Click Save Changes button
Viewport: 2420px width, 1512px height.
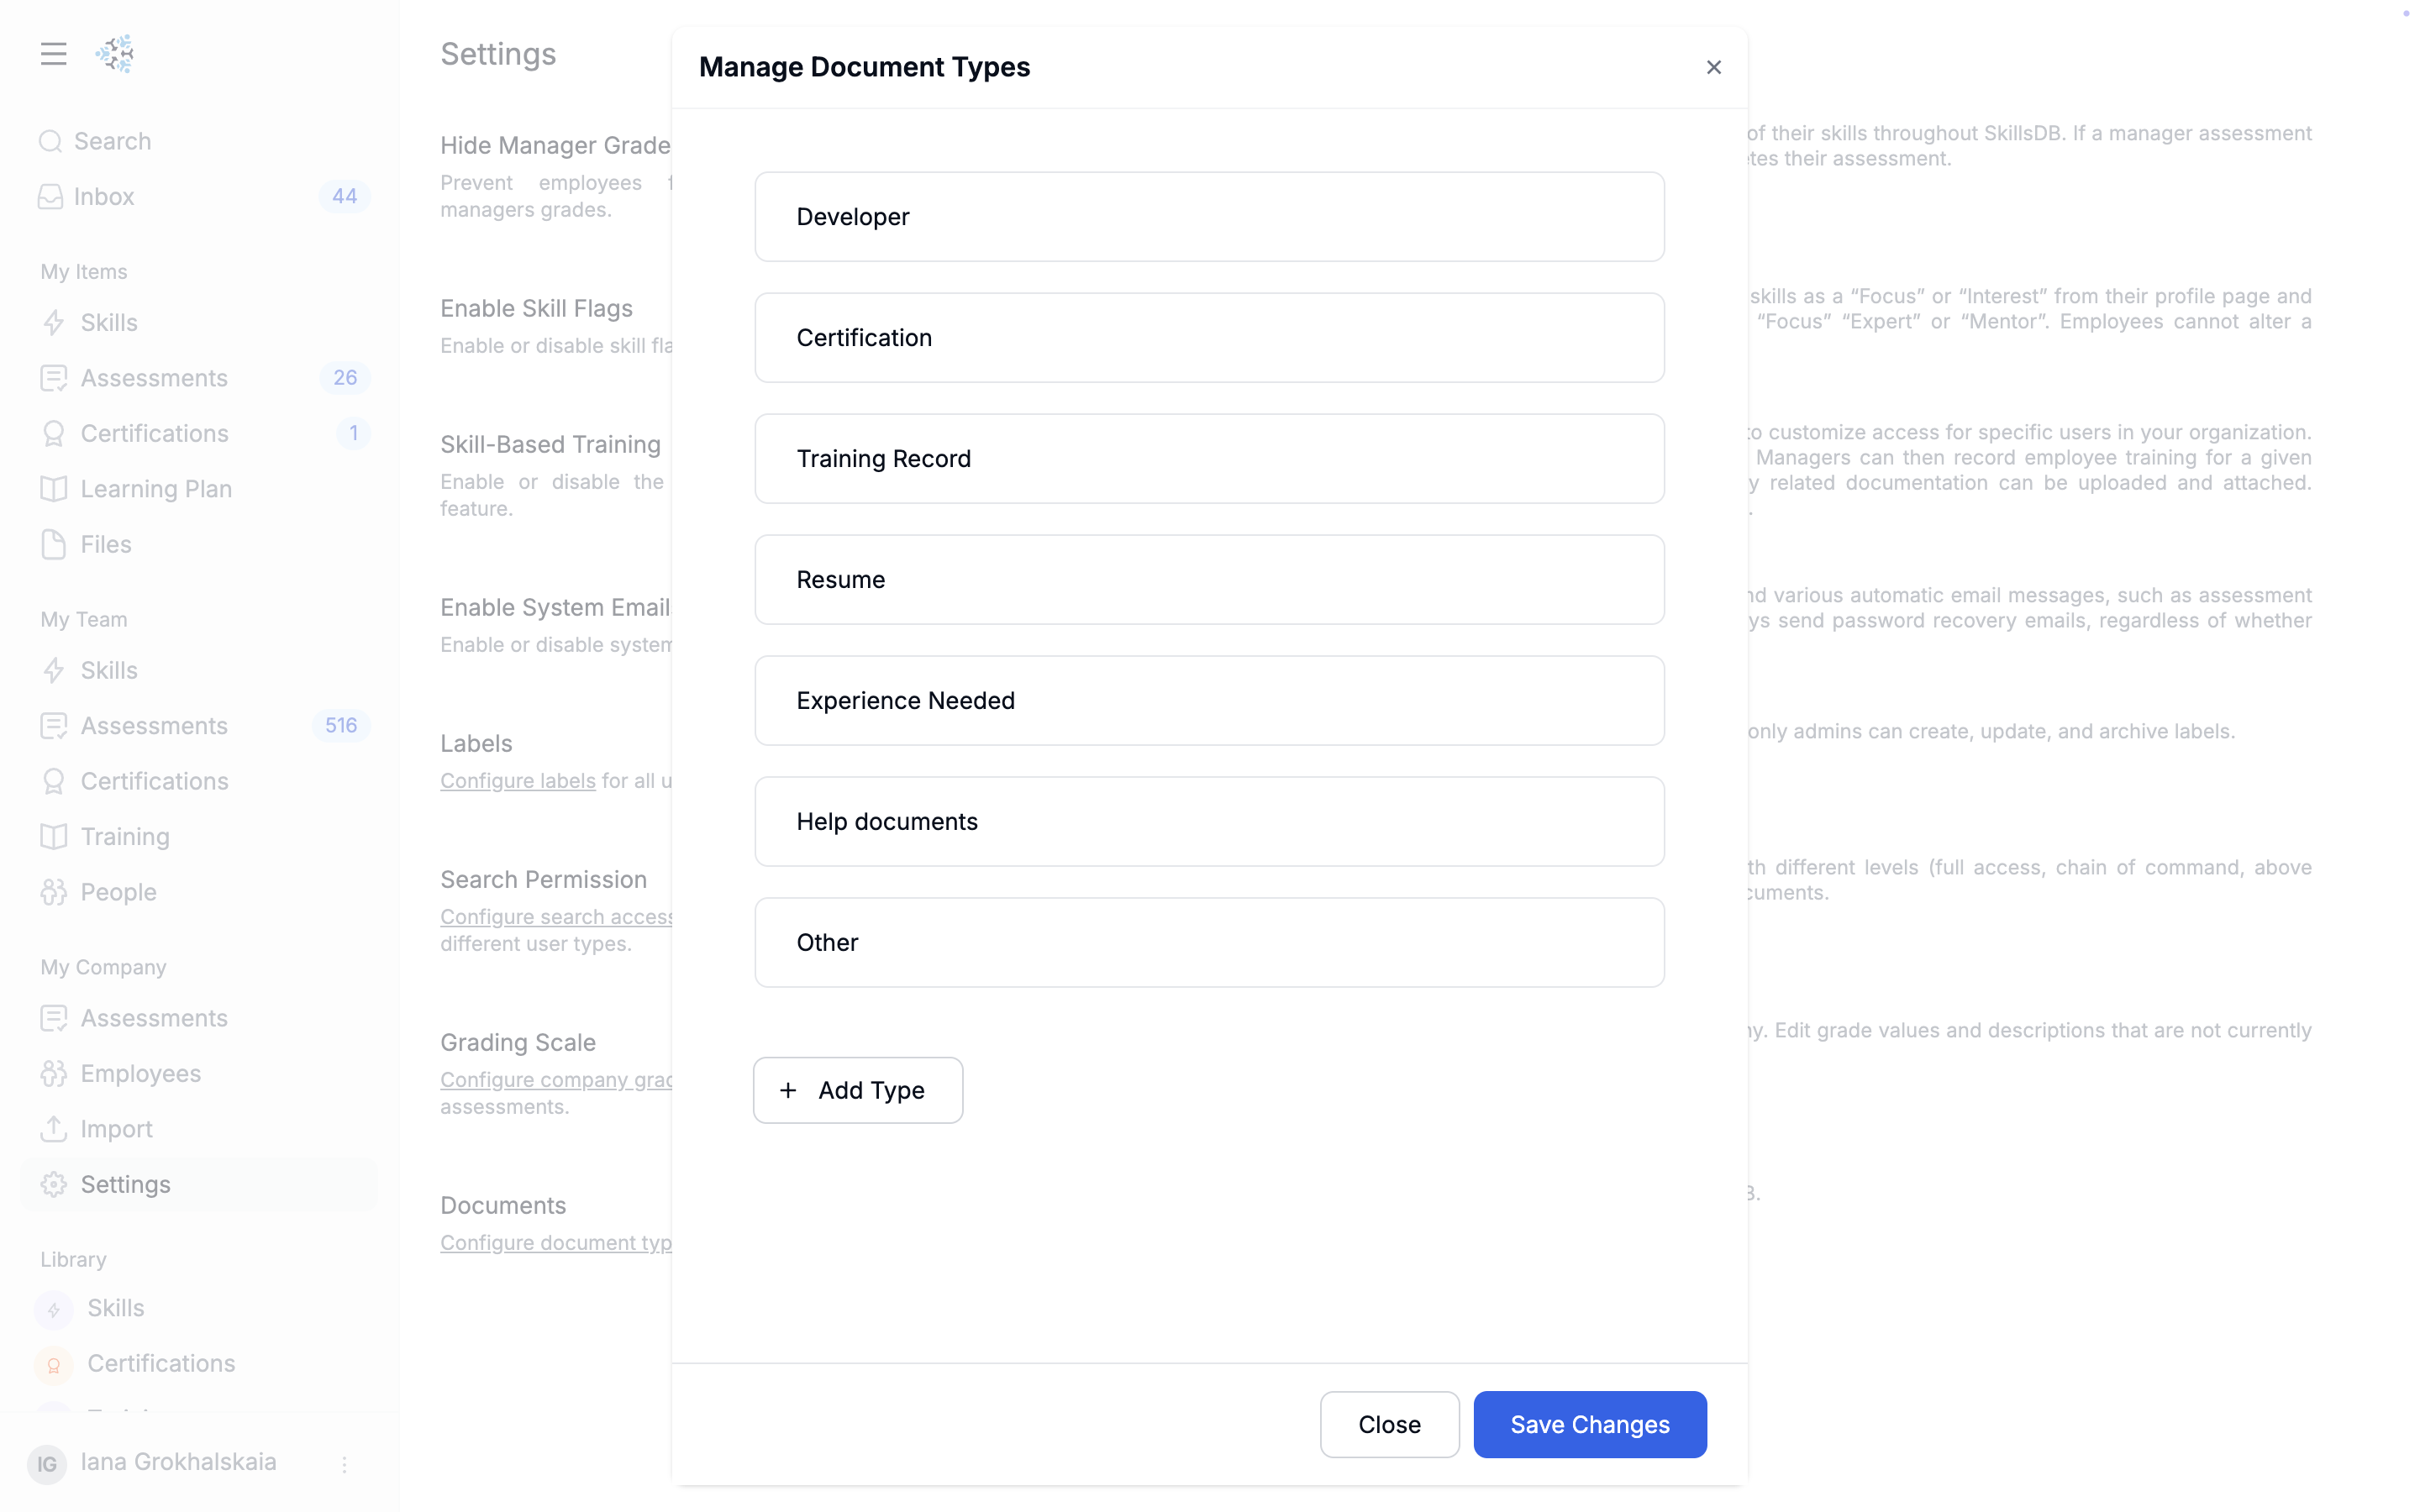pos(1590,1424)
